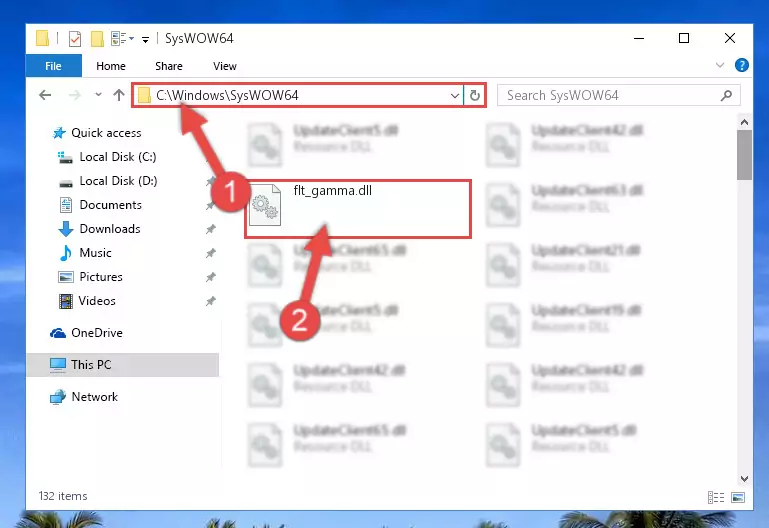Image resolution: width=769 pixels, height=528 pixels.
Task: Open Documents in navigation pane
Action: click(x=110, y=205)
